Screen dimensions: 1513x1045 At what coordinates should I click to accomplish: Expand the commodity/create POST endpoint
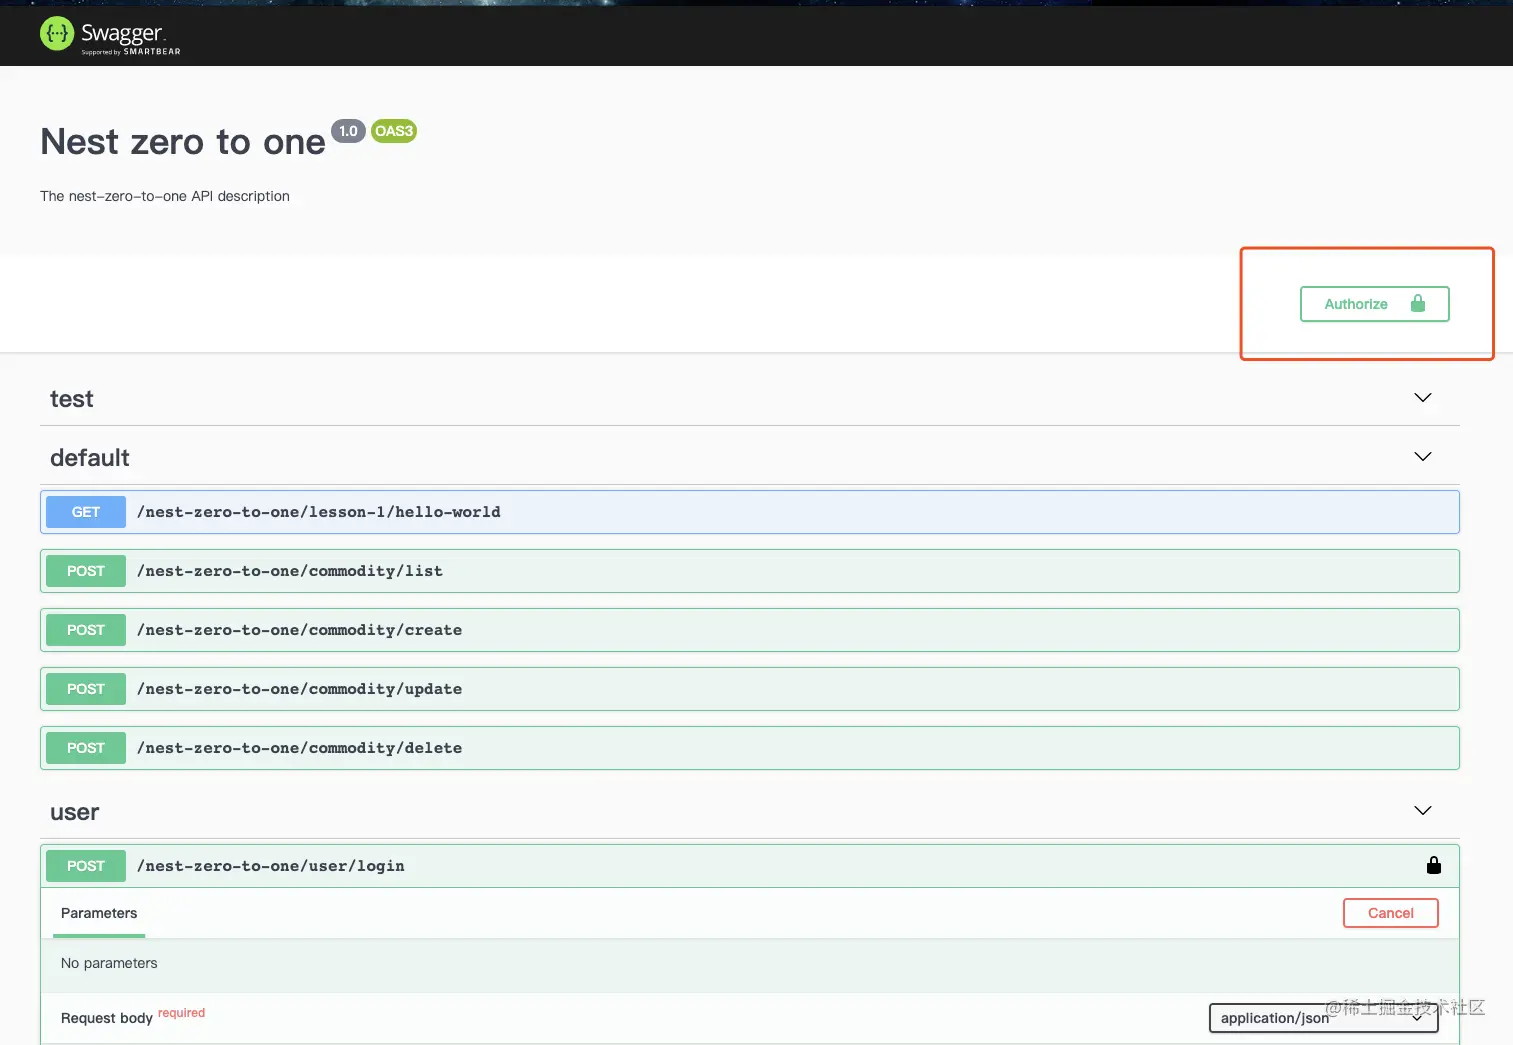tap(750, 630)
